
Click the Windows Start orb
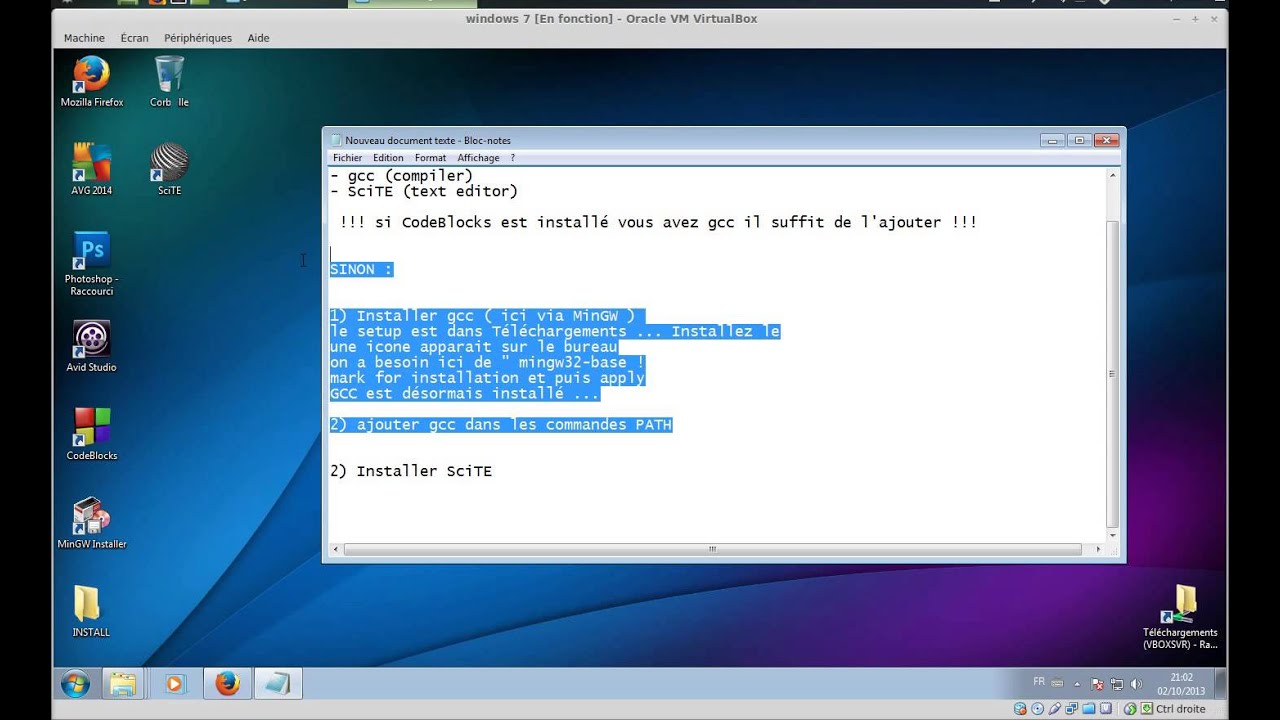(75, 684)
